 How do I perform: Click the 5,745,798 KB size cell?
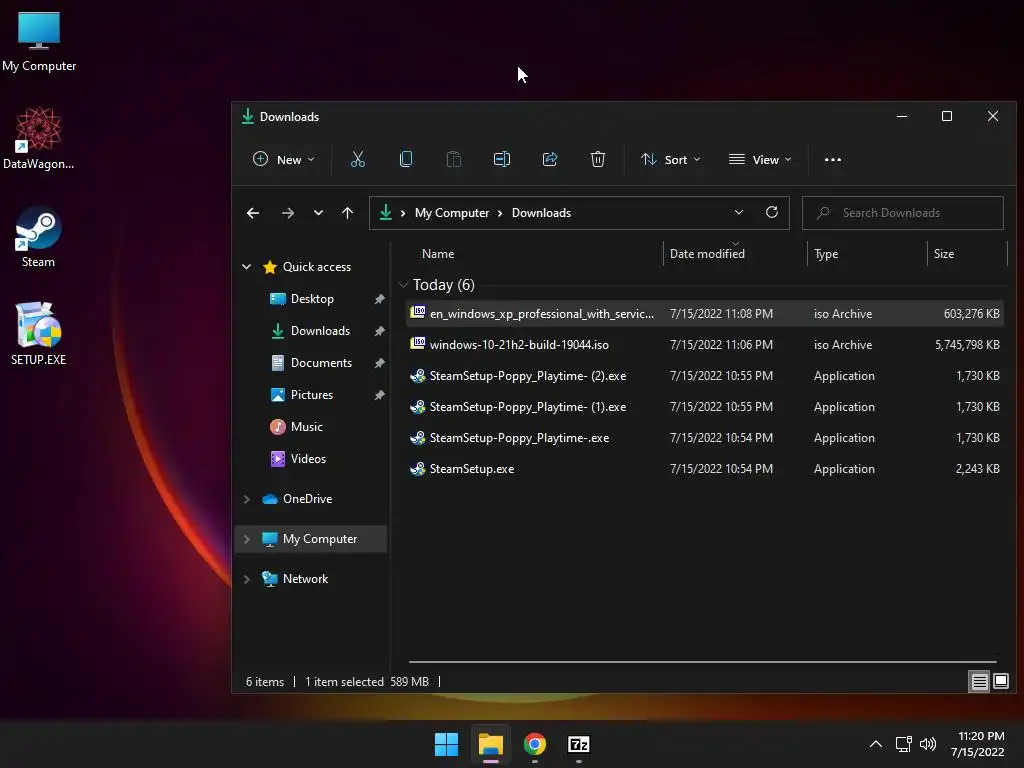[x=967, y=345]
